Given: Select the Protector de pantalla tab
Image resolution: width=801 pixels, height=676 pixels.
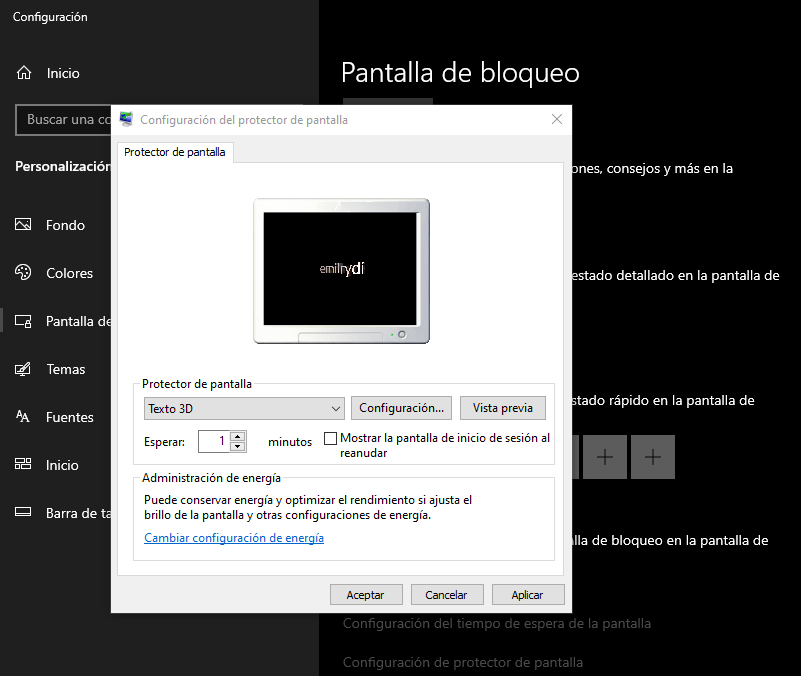Looking at the screenshot, I should tap(175, 152).
